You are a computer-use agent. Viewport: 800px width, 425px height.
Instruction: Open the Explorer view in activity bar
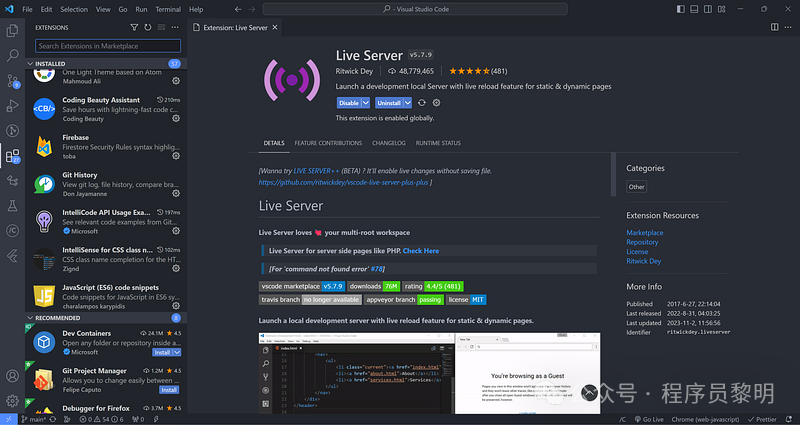(12, 31)
